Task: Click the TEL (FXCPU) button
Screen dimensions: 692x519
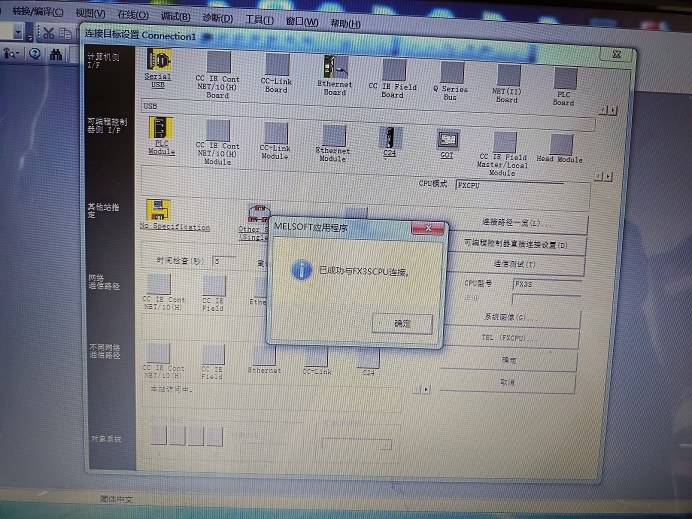Action: coord(509,338)
